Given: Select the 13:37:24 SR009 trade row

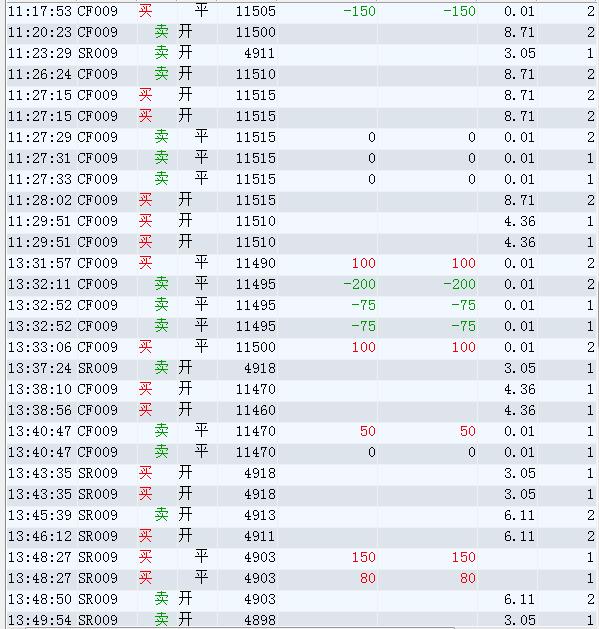Looking at the screenshot, I should tap(301, 368).
